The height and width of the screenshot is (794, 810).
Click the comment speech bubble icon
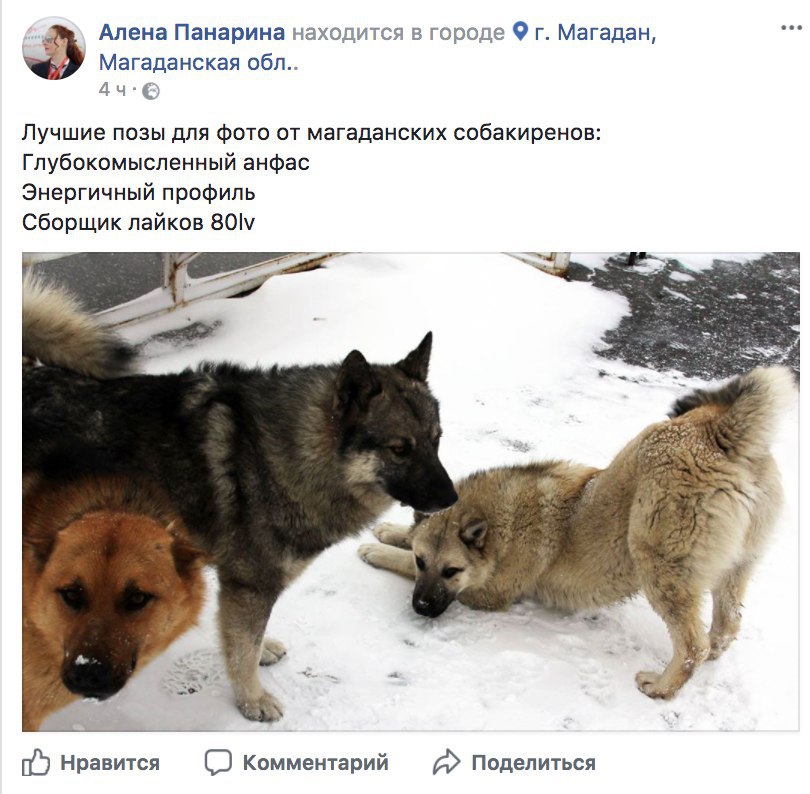pos(218,762)
